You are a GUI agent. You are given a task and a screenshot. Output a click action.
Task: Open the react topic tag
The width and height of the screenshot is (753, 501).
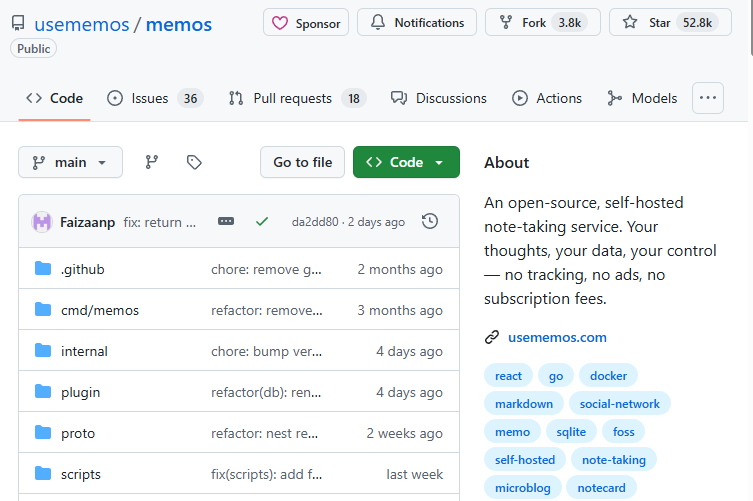point(508,376)
